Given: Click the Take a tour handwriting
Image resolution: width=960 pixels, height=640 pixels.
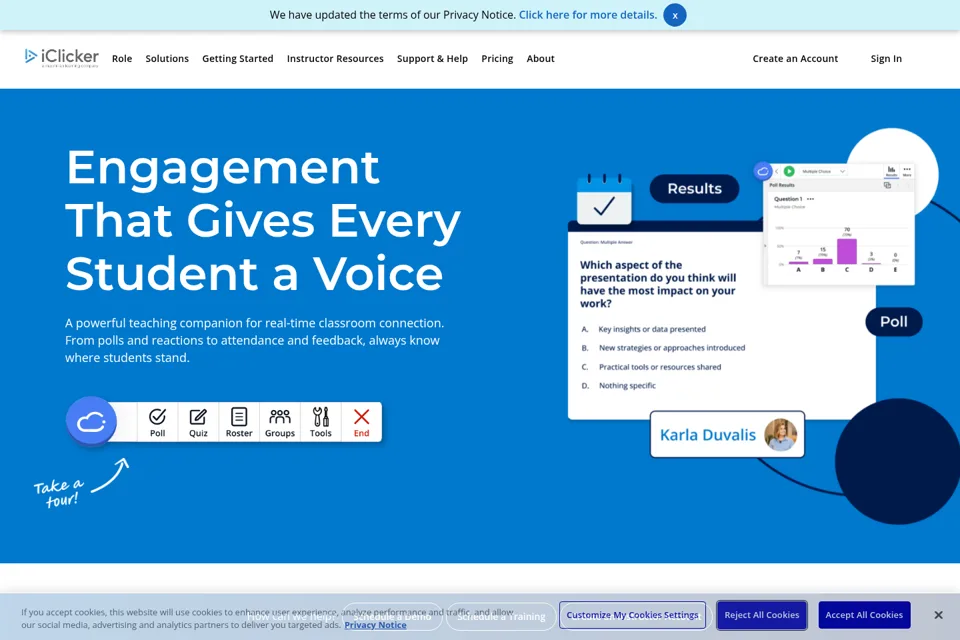Looking at the screenshot, I should pyautogui.click(x=59, y=493).
